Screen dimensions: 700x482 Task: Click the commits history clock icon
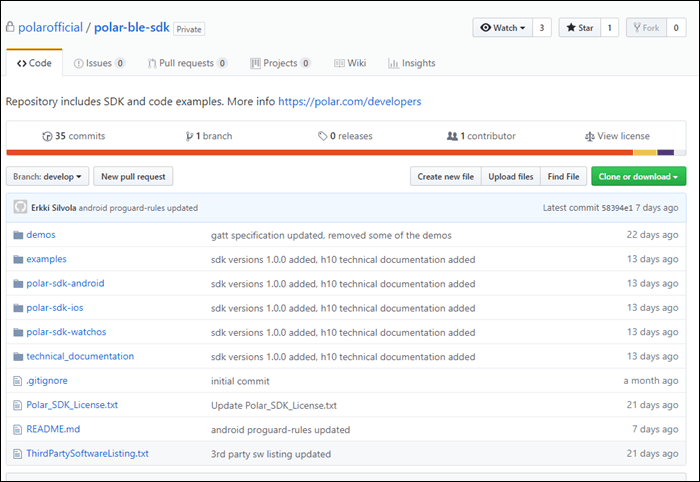pos(47,136)
